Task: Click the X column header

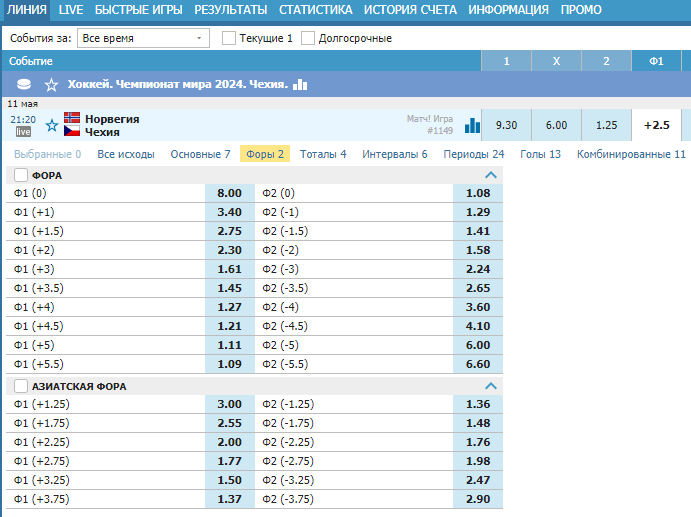Action: [x=557, y=61]
